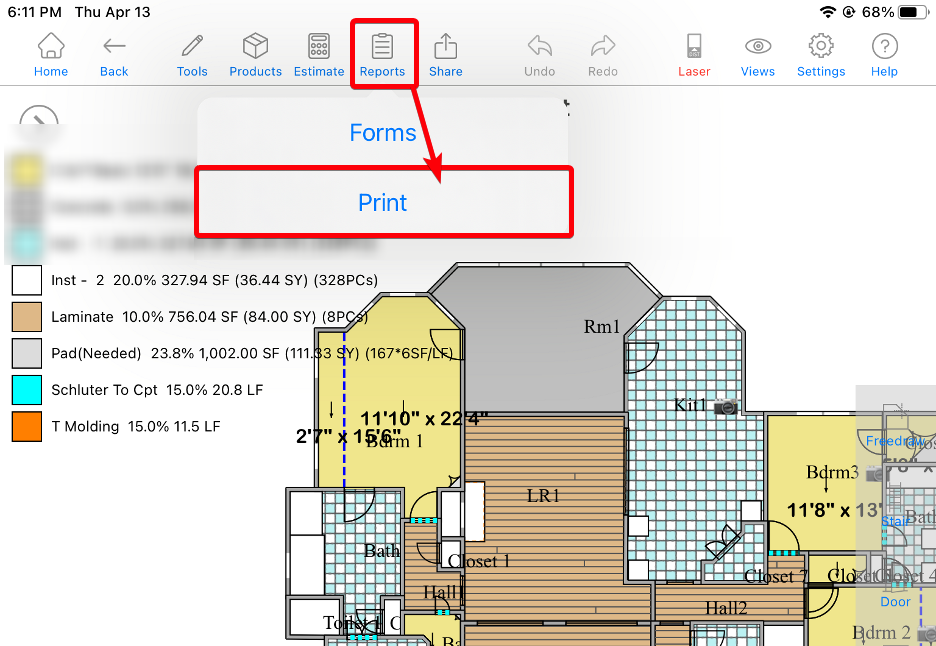The width and height of the screenshot is (936, 646).
Task: Tap the camera icon in Kit1
Action: pos(726,407)
